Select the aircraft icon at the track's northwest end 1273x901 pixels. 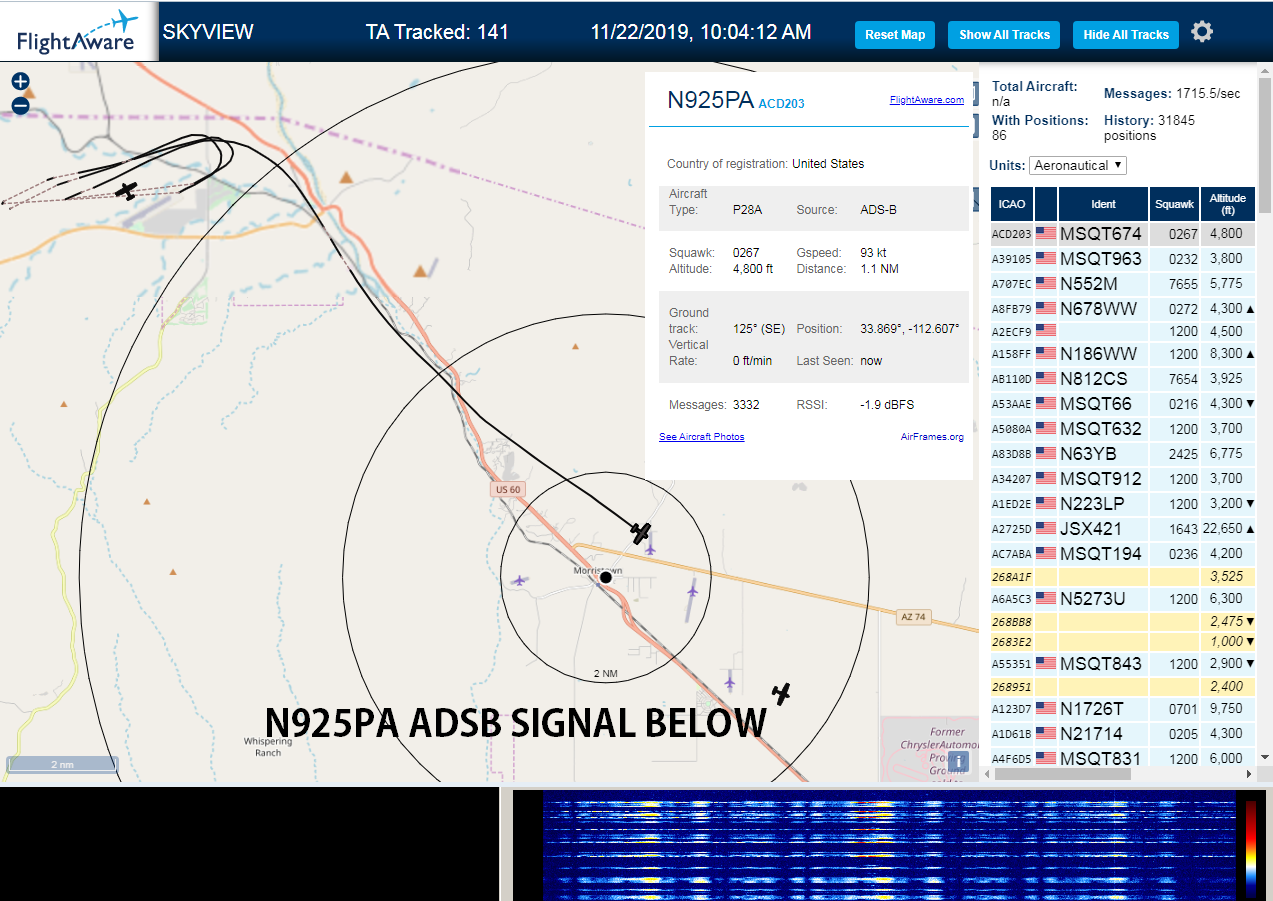[126, 190]
